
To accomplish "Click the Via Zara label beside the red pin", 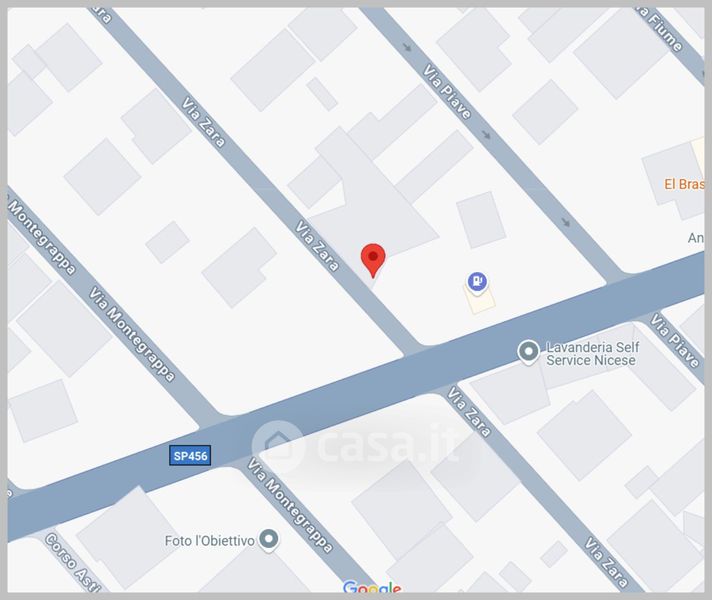I will click(317, 246).
